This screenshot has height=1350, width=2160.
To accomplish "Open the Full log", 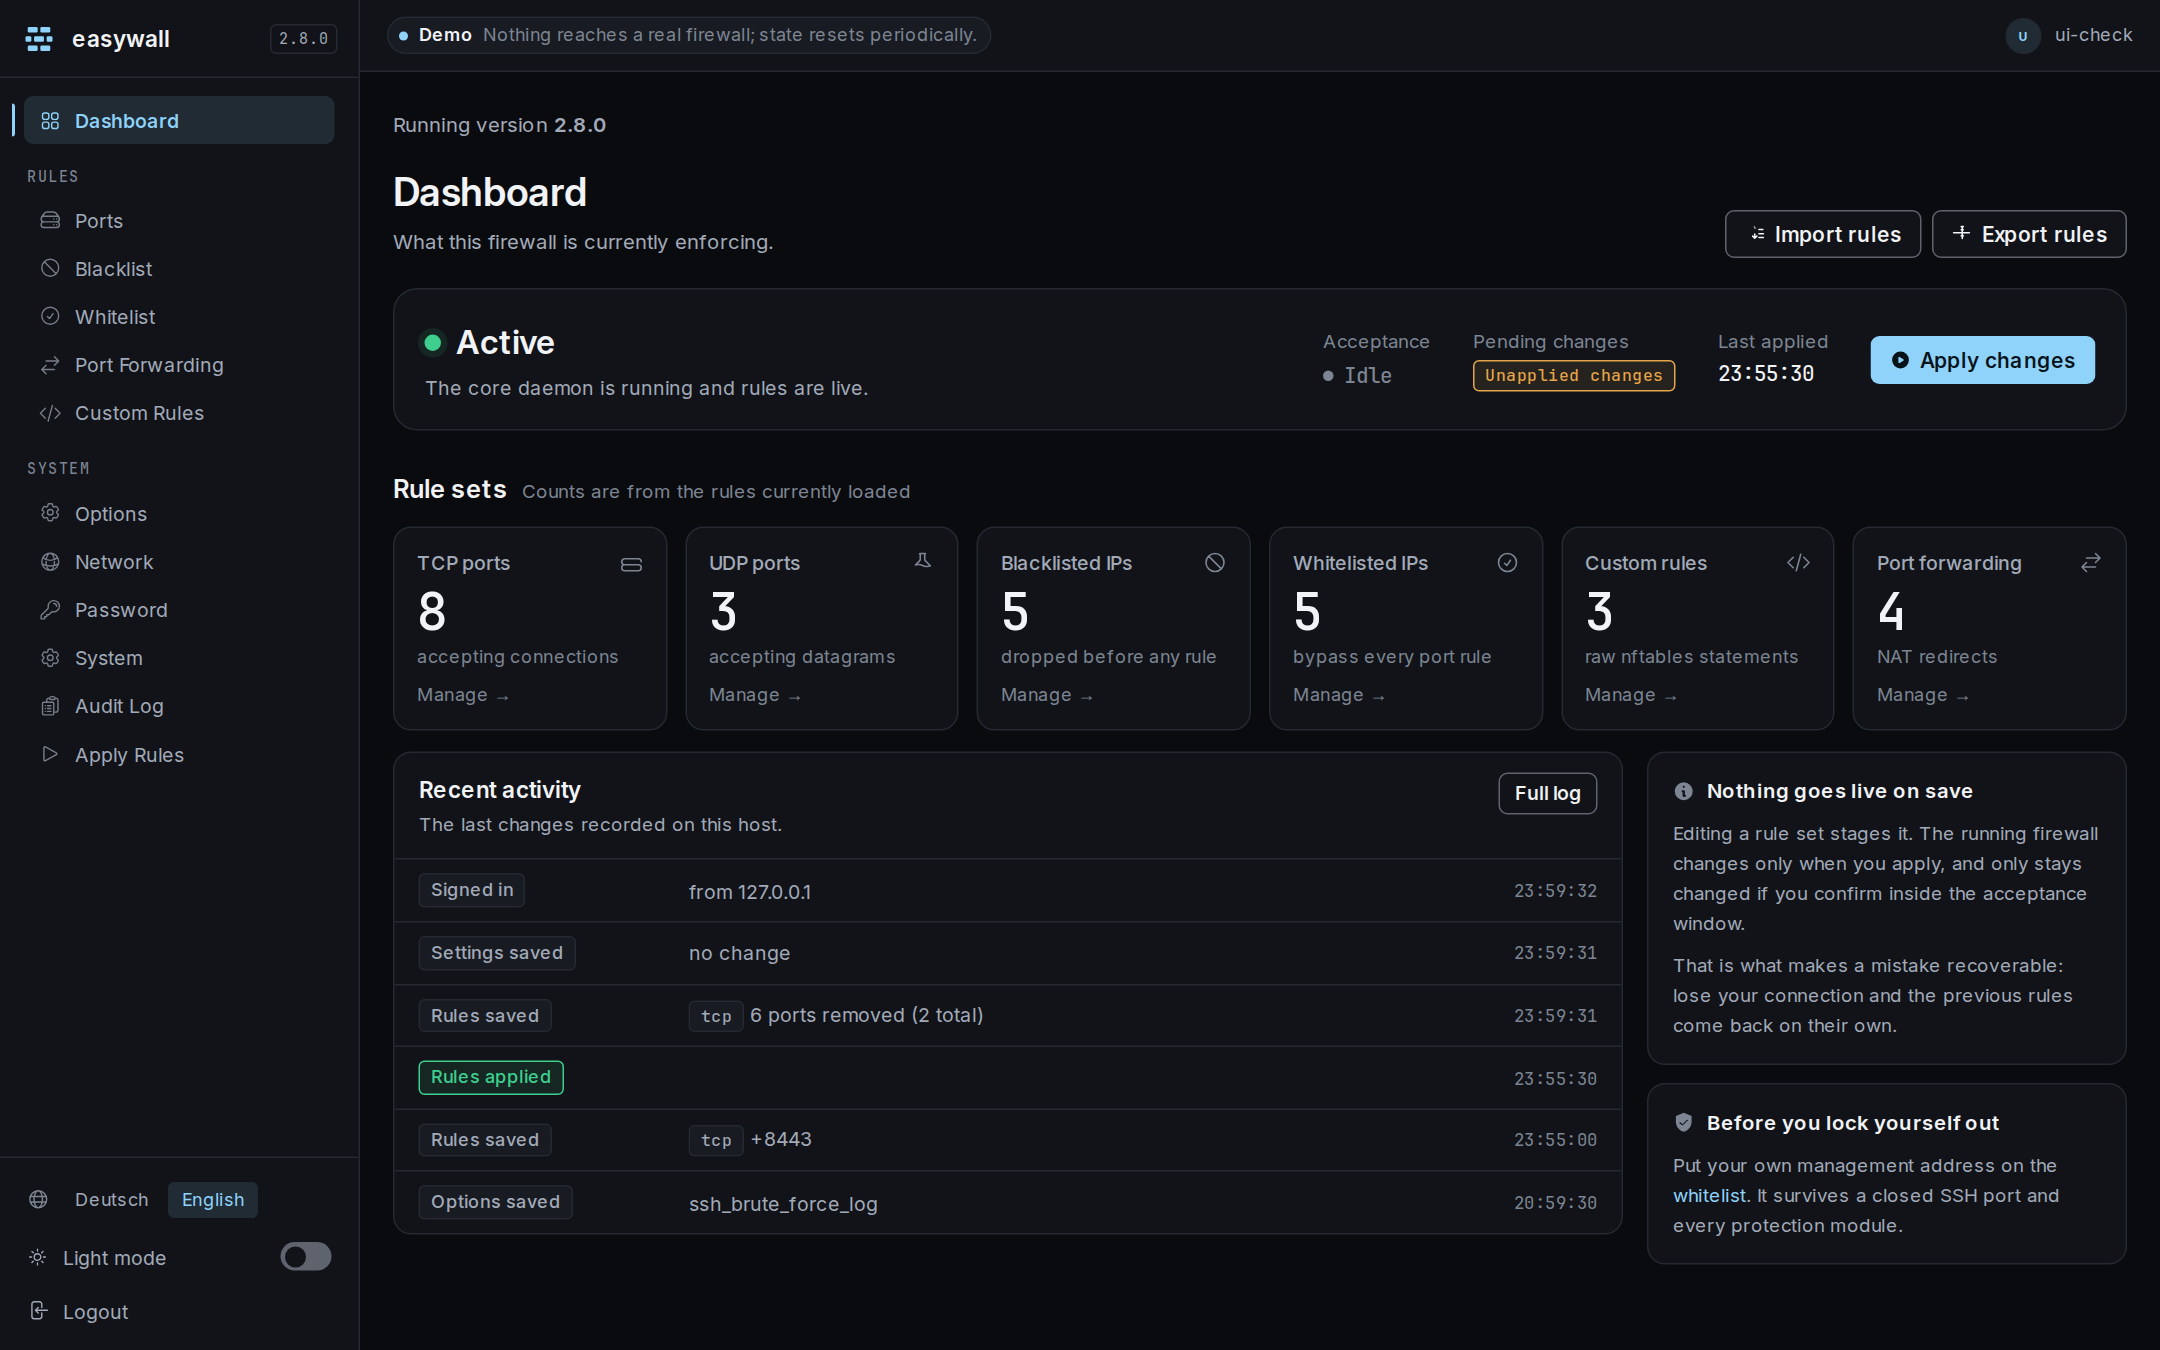I will pyautogui.click(x=1547, y=793).
